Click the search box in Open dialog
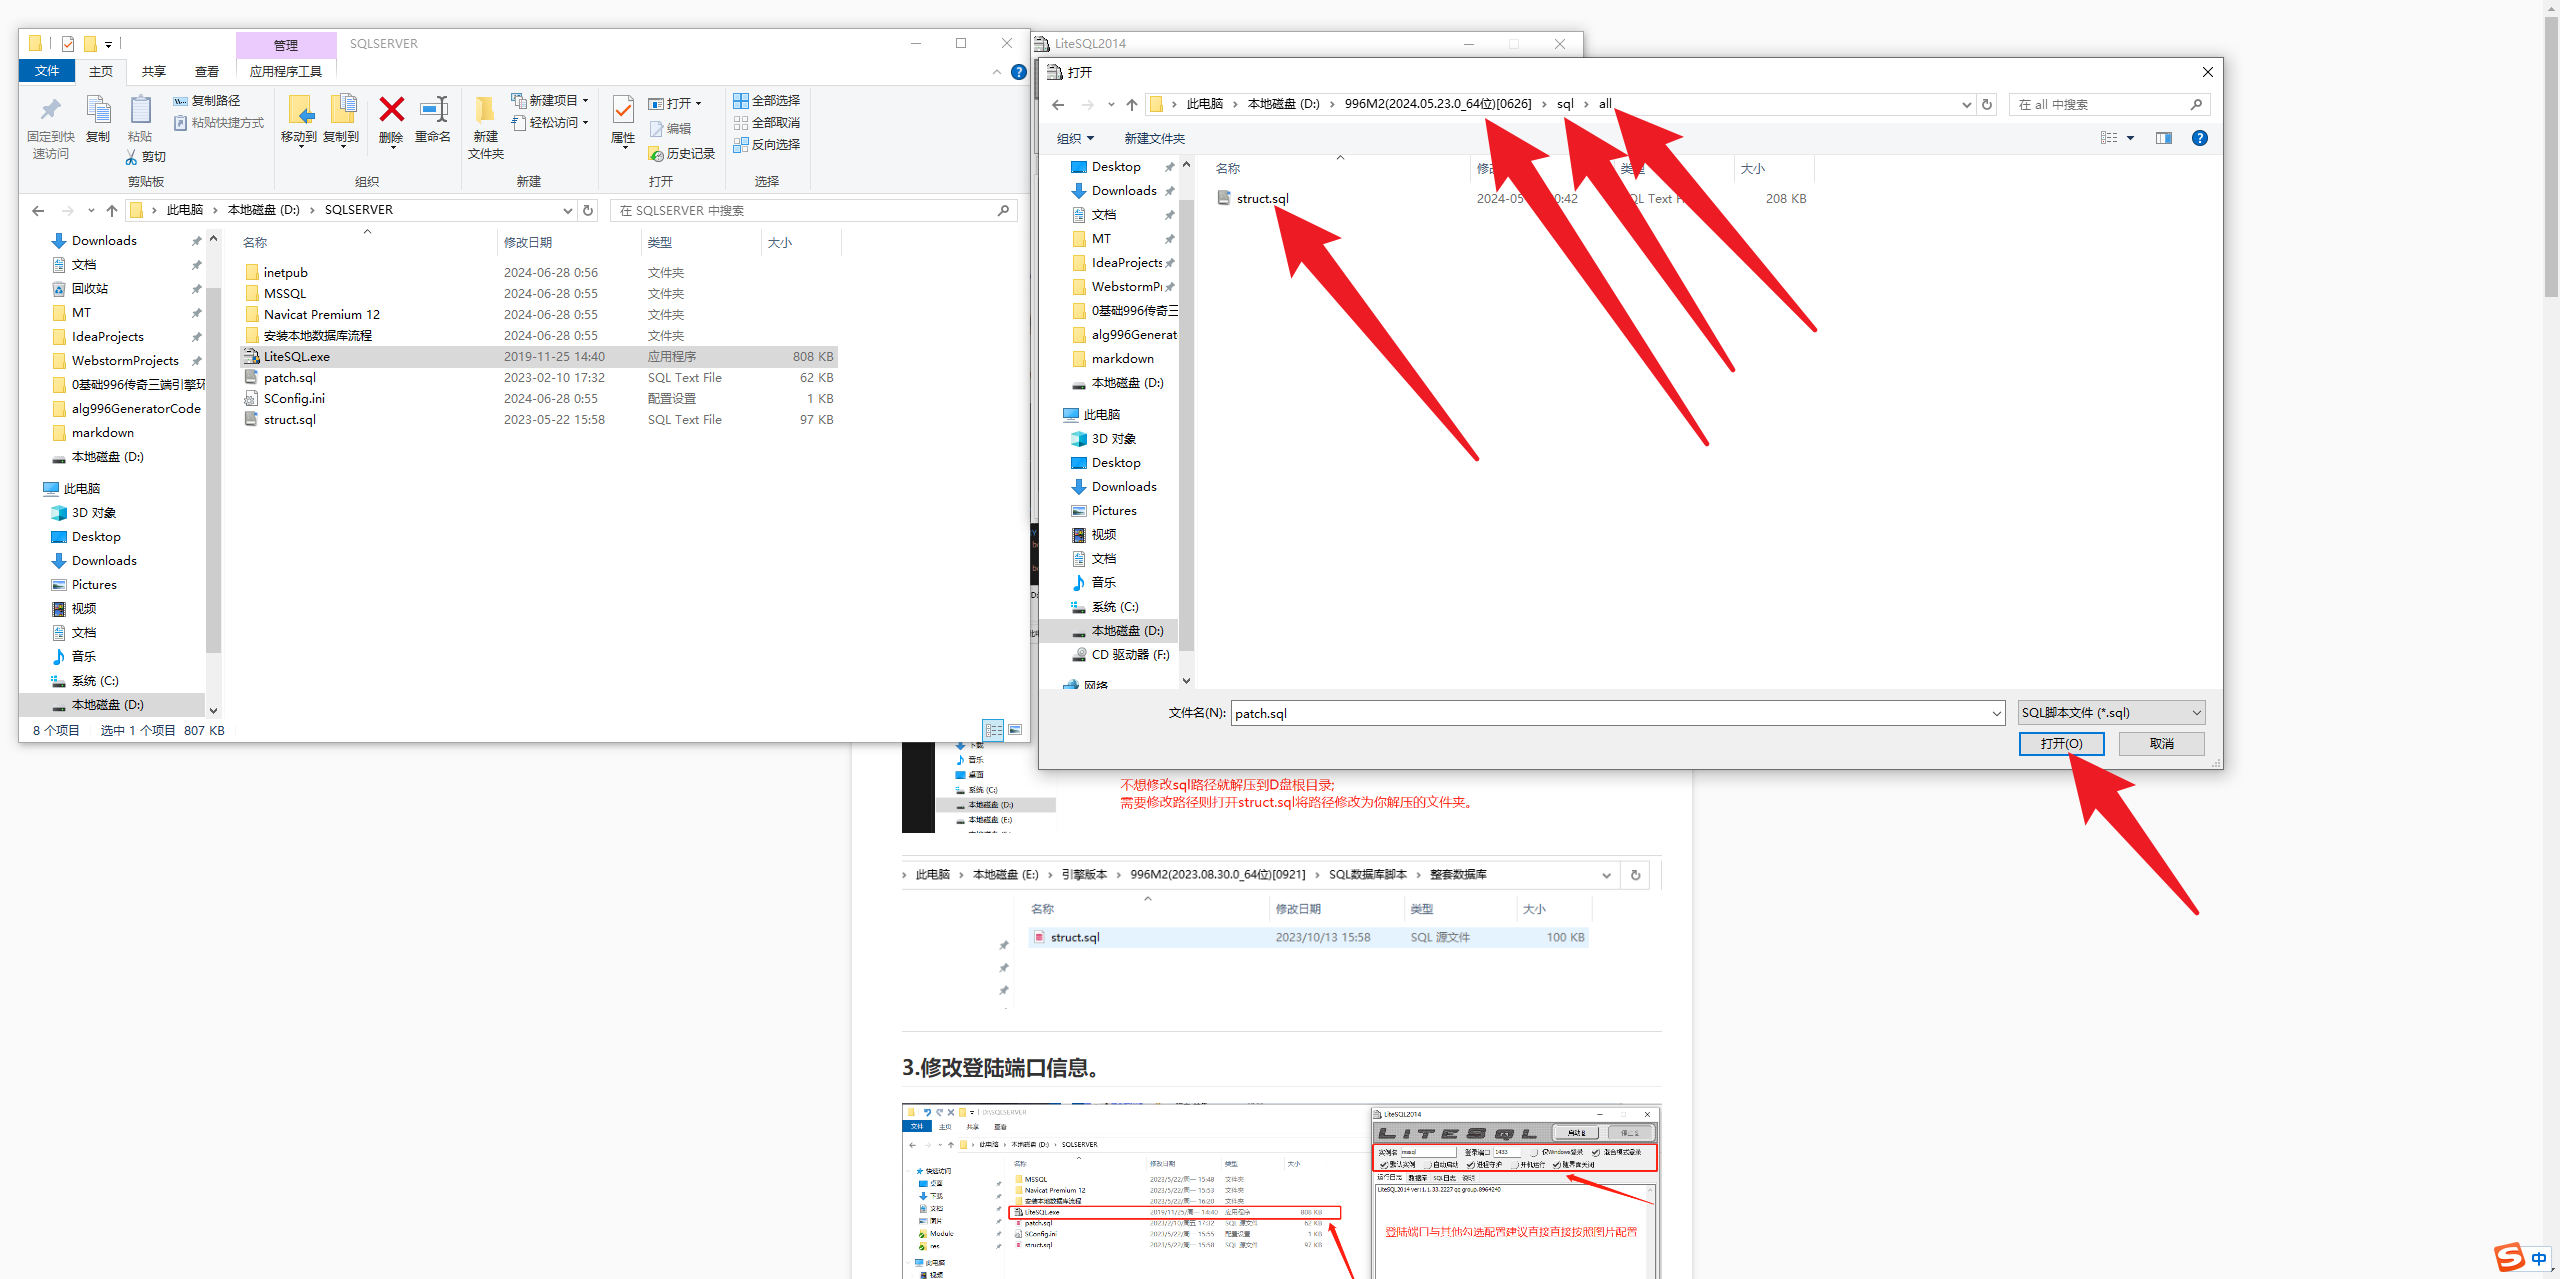Viewport: 2560px width, 1279px height. pyautogui.click(x=2108, y=104)
